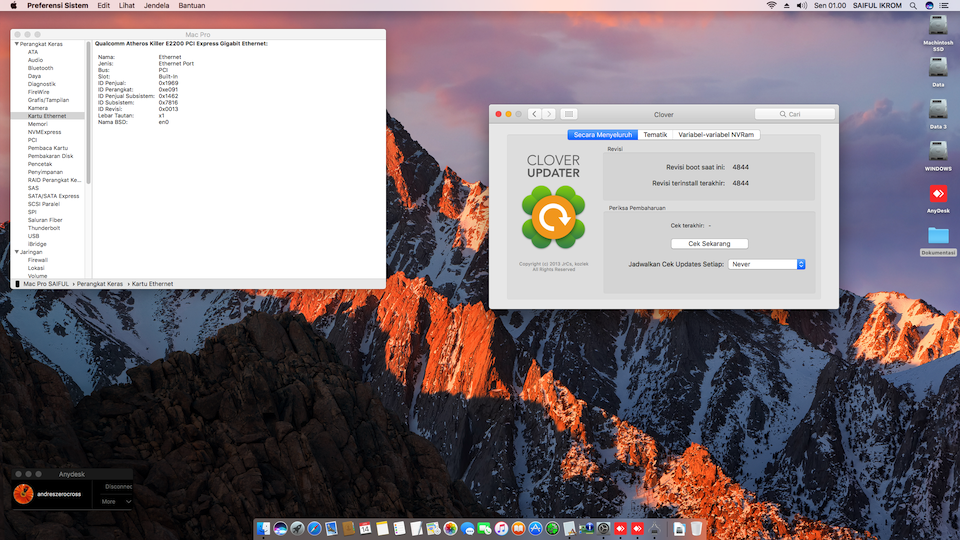Viewport: 960px width, 540px height.
Task: Switch to the Tematik tab in Clover
Action: click(654, 135)
